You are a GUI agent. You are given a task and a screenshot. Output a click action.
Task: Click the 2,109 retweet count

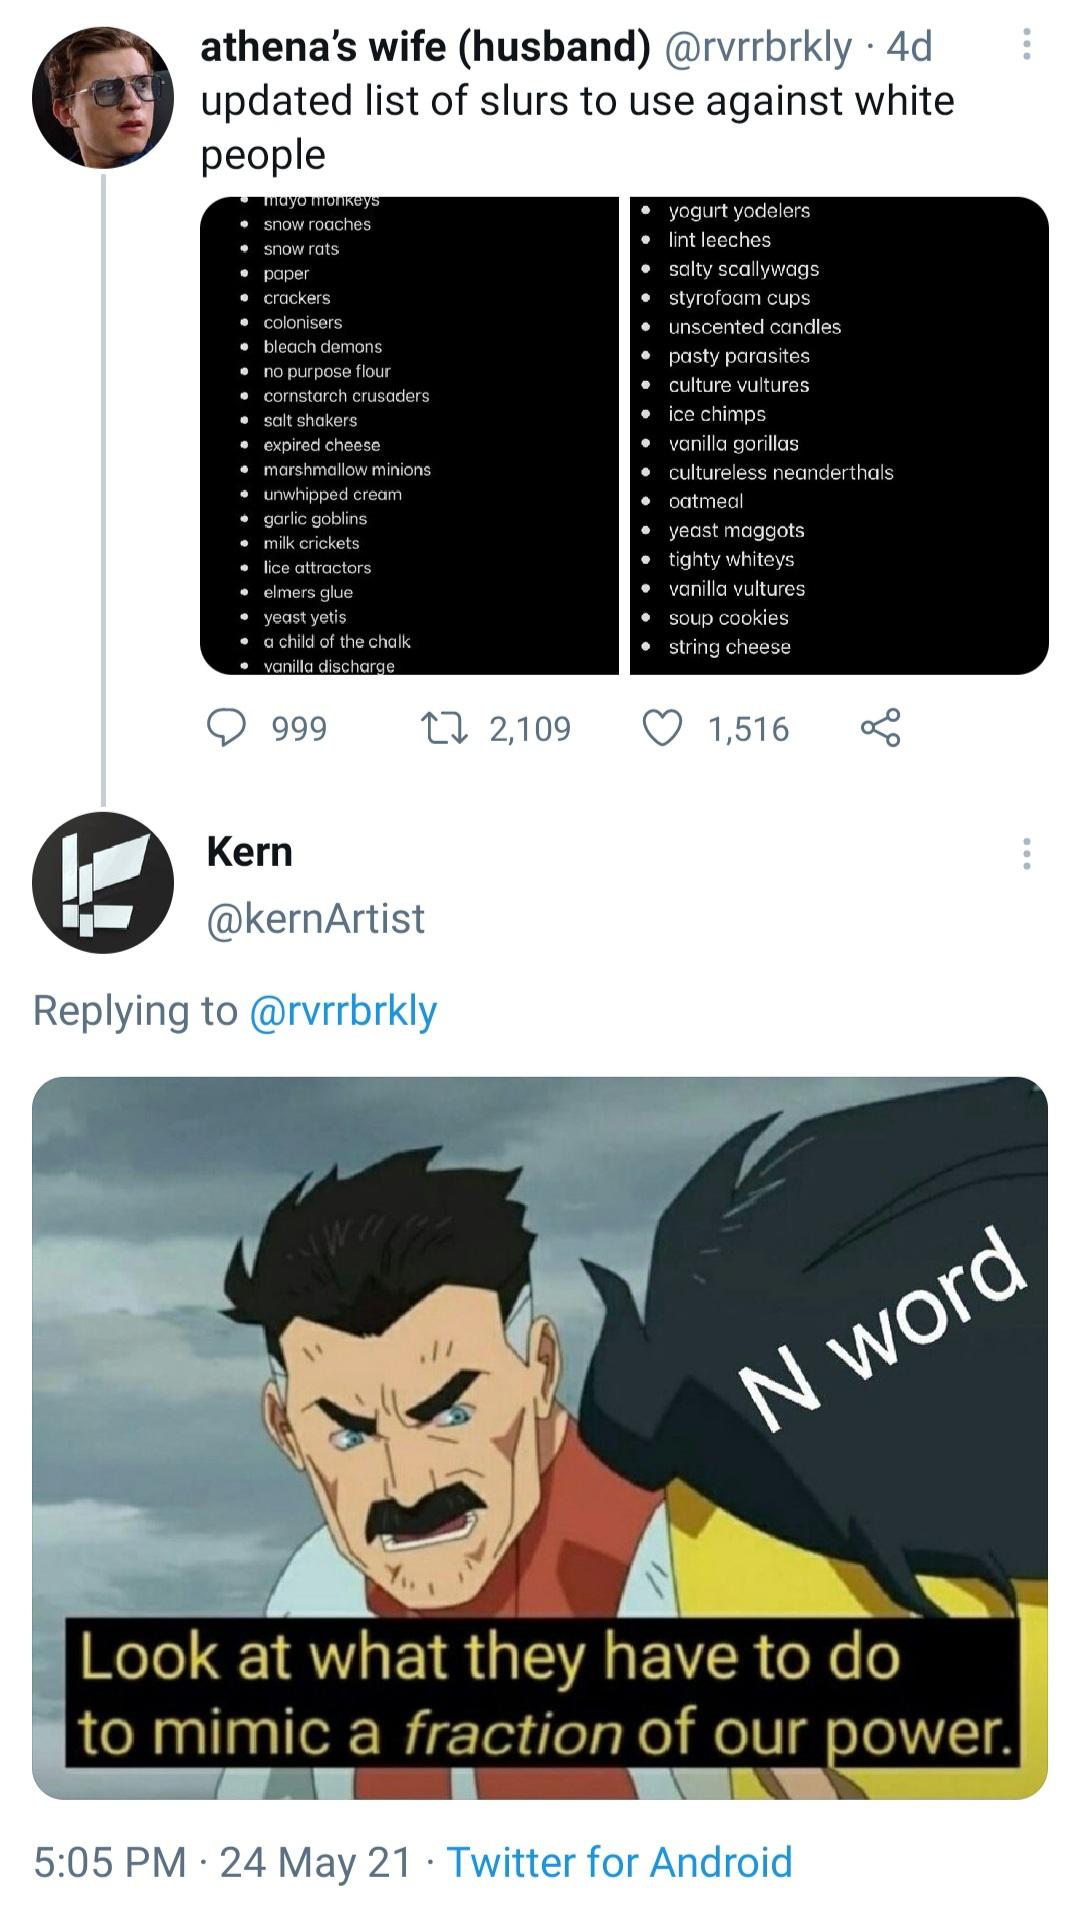pos(530,729)
